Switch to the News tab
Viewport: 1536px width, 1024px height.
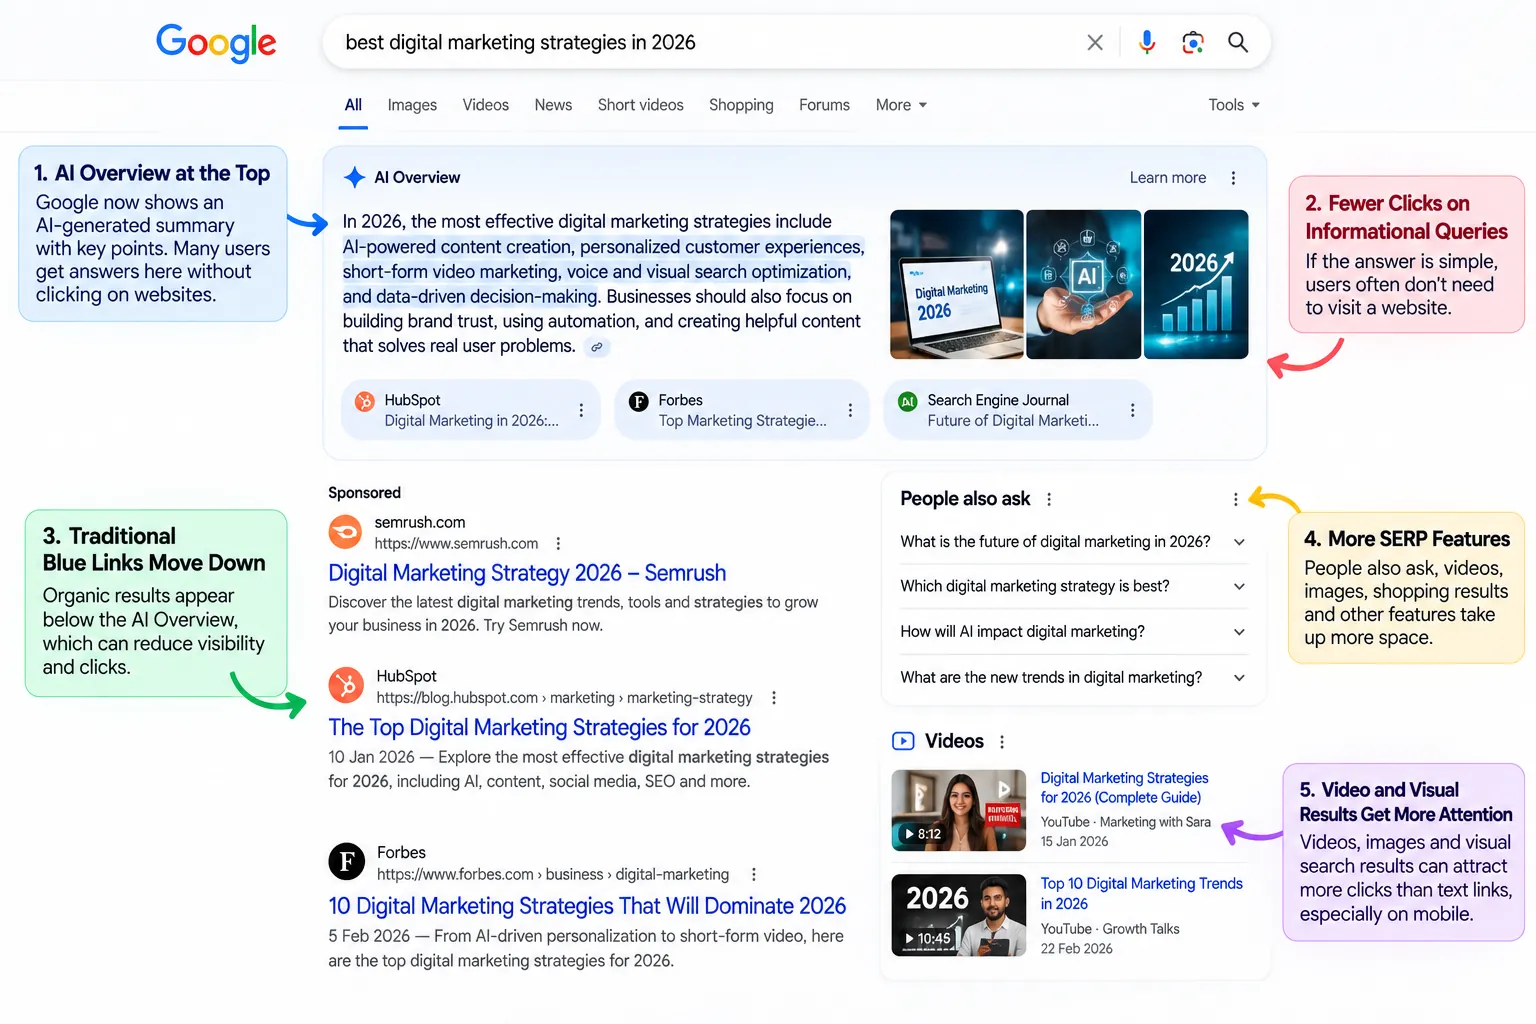(x=553, y=105)
